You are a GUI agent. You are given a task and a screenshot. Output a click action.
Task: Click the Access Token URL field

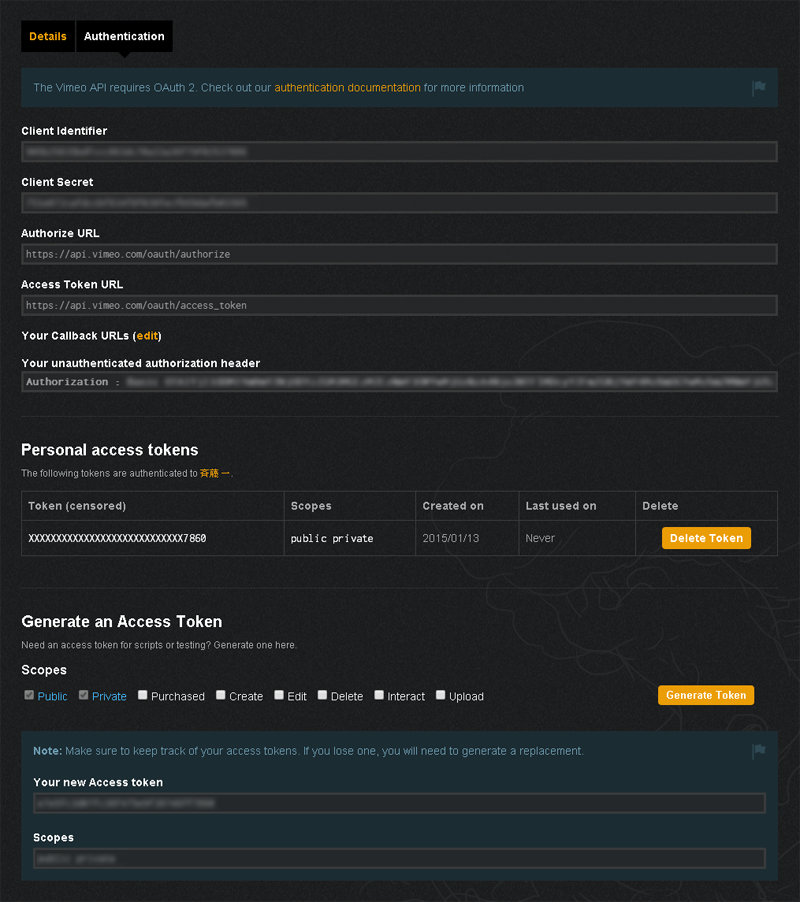[399, 305]
